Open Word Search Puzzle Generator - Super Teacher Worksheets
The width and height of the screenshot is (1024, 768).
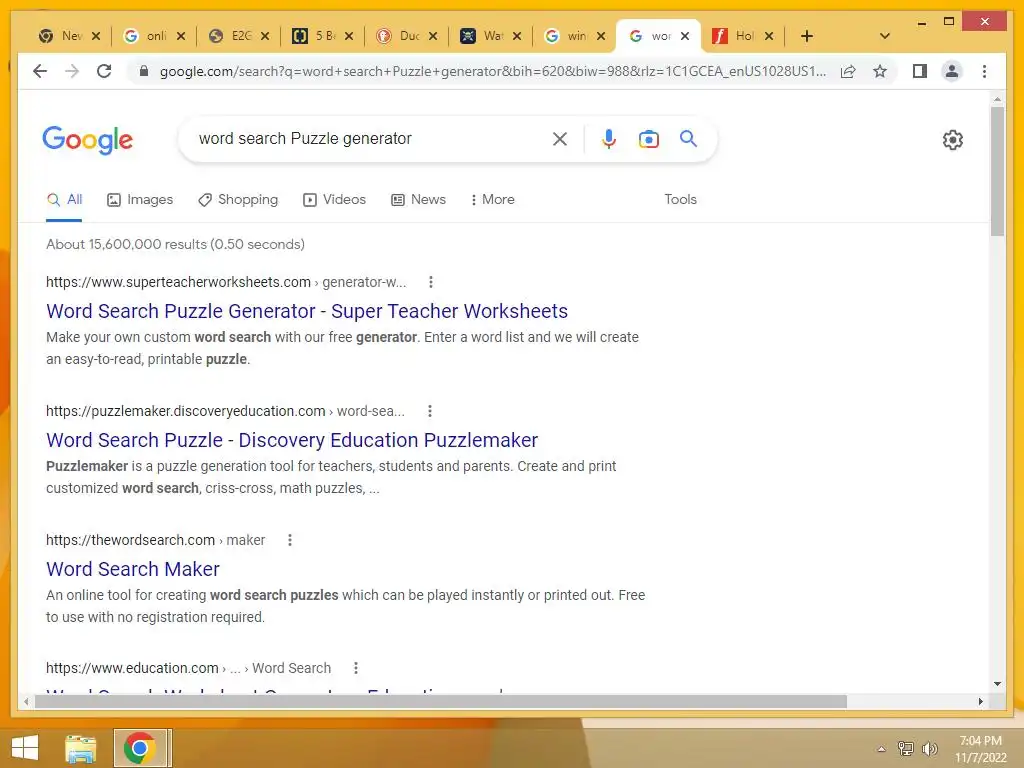(x=307, y=311)
